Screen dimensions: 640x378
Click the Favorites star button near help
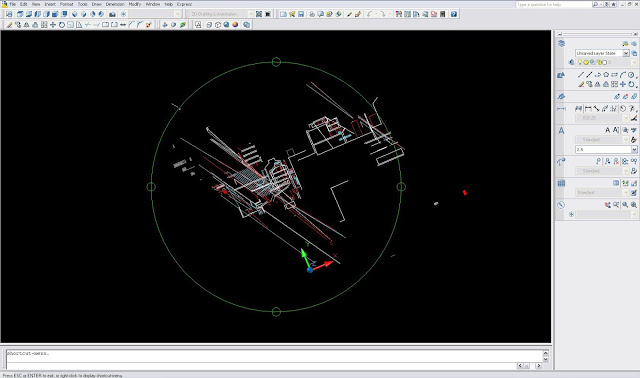tap(613, 4)
